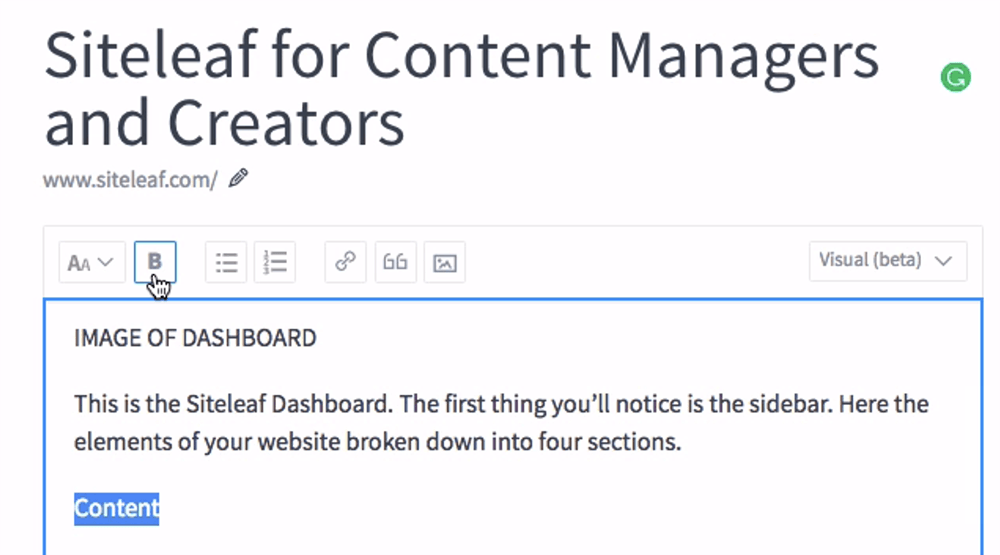Insert a bulleted list
Viewport: 1000px width, 555px height.
(x=226, y=262)
